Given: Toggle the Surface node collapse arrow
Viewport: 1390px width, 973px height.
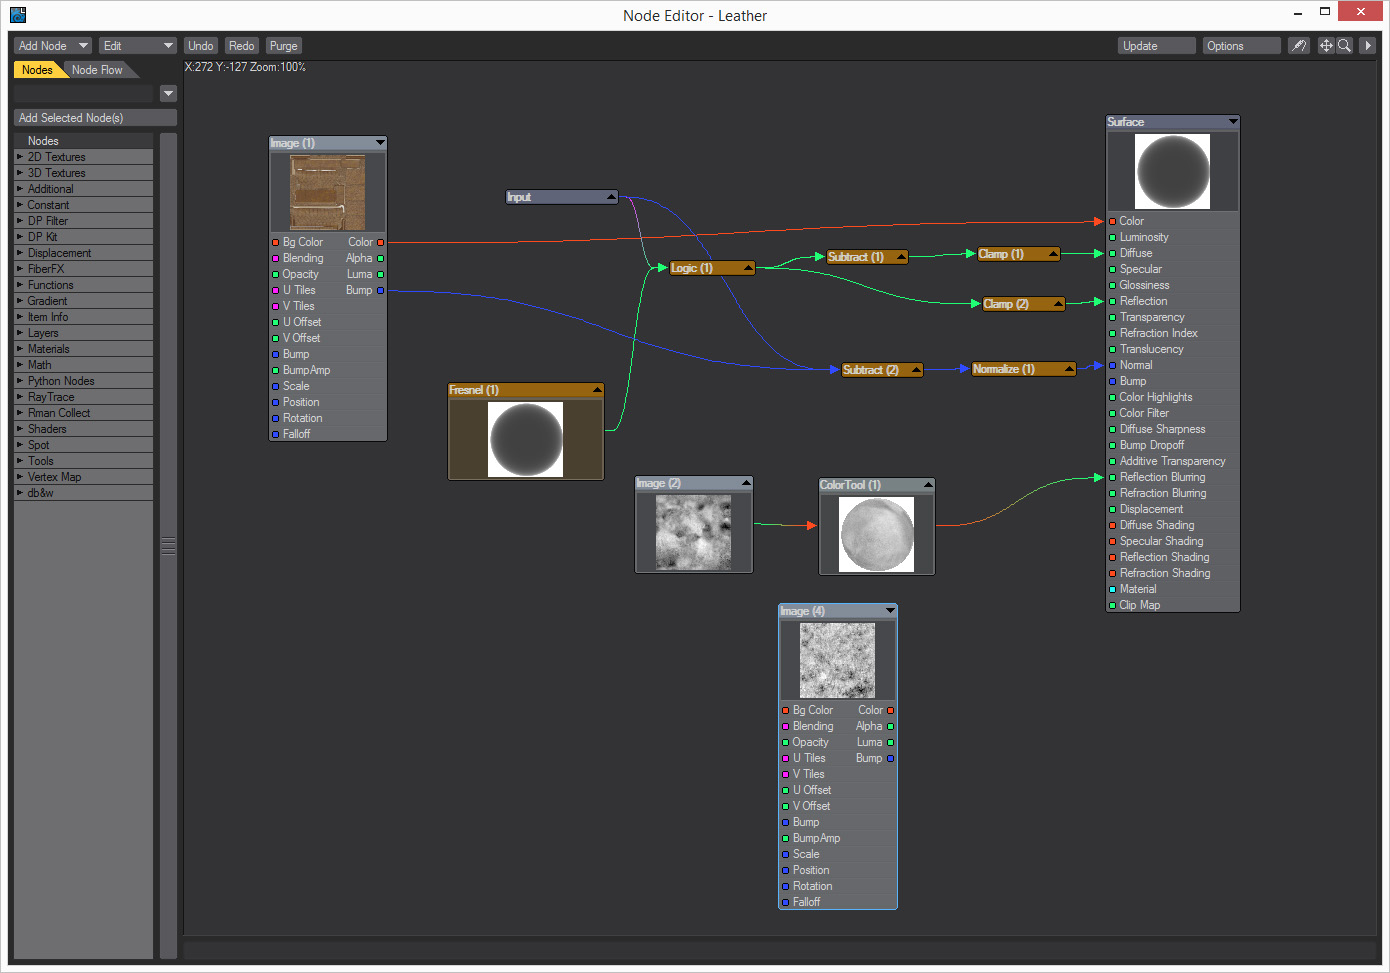Looking at the screenshot, I should click(1233, 122).
